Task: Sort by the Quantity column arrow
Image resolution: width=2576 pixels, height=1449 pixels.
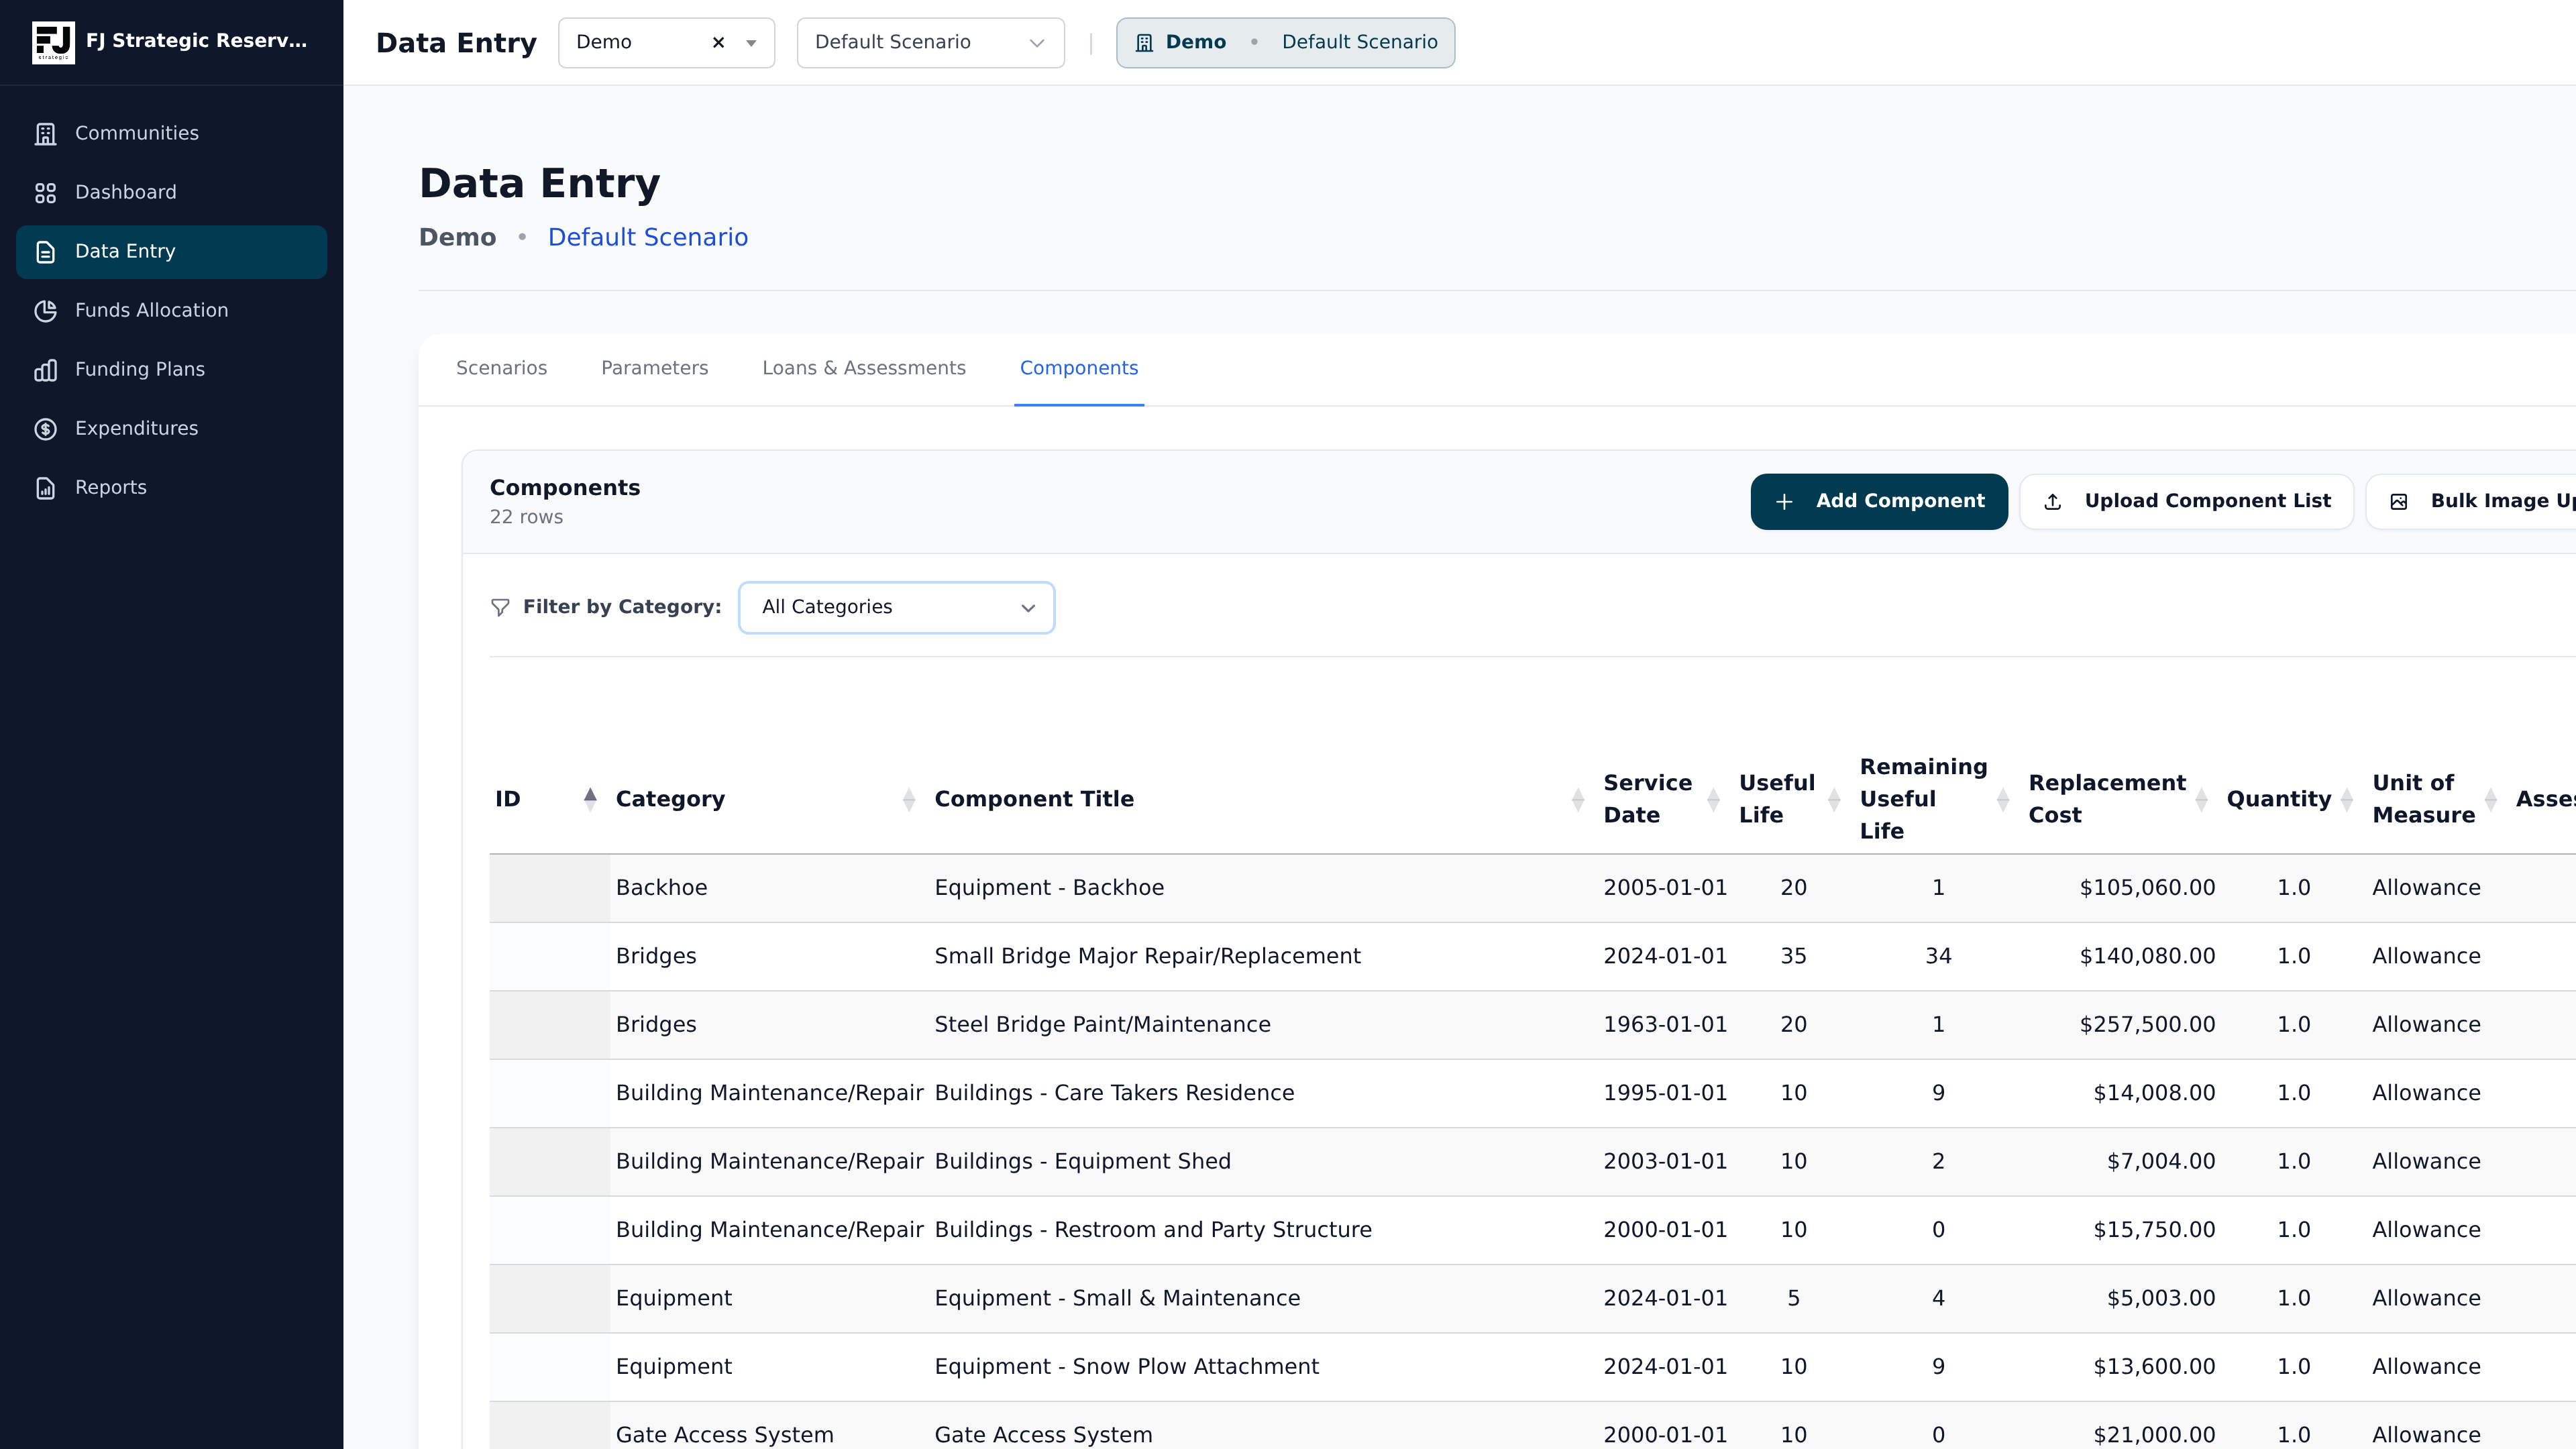Action: tap(2347, 799)
